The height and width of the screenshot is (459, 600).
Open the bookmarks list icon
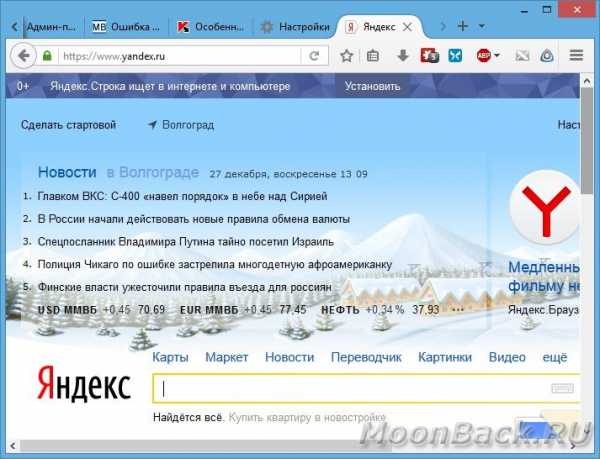(373, 56)
